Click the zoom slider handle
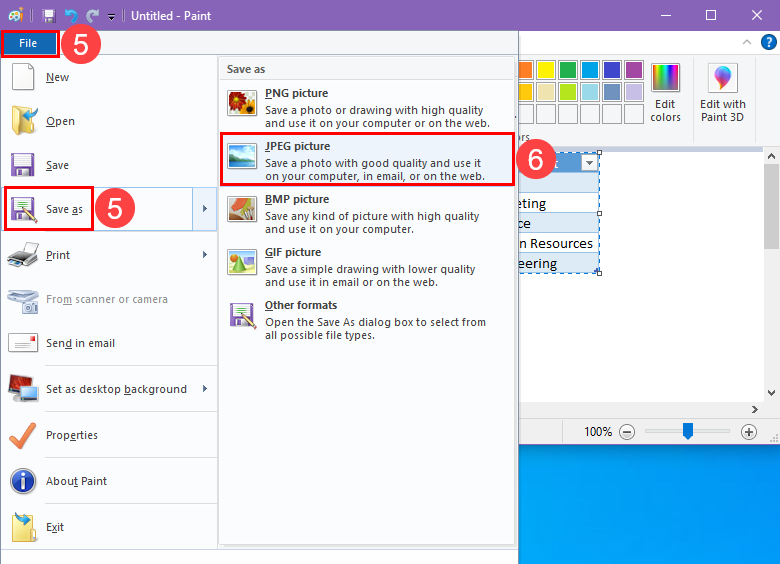The height and width of the screenshot is (564, 780). pyautogui.click(x=687, y=431)
